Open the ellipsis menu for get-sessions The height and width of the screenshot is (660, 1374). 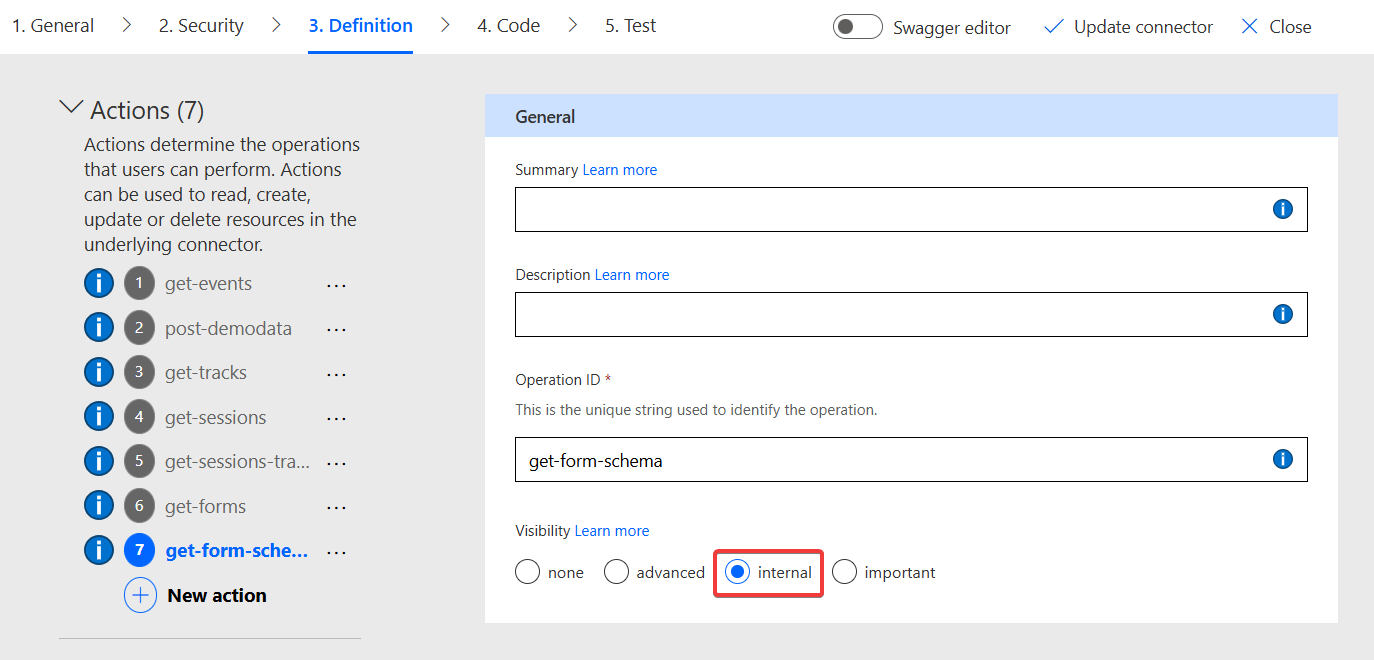pos(336,418)
